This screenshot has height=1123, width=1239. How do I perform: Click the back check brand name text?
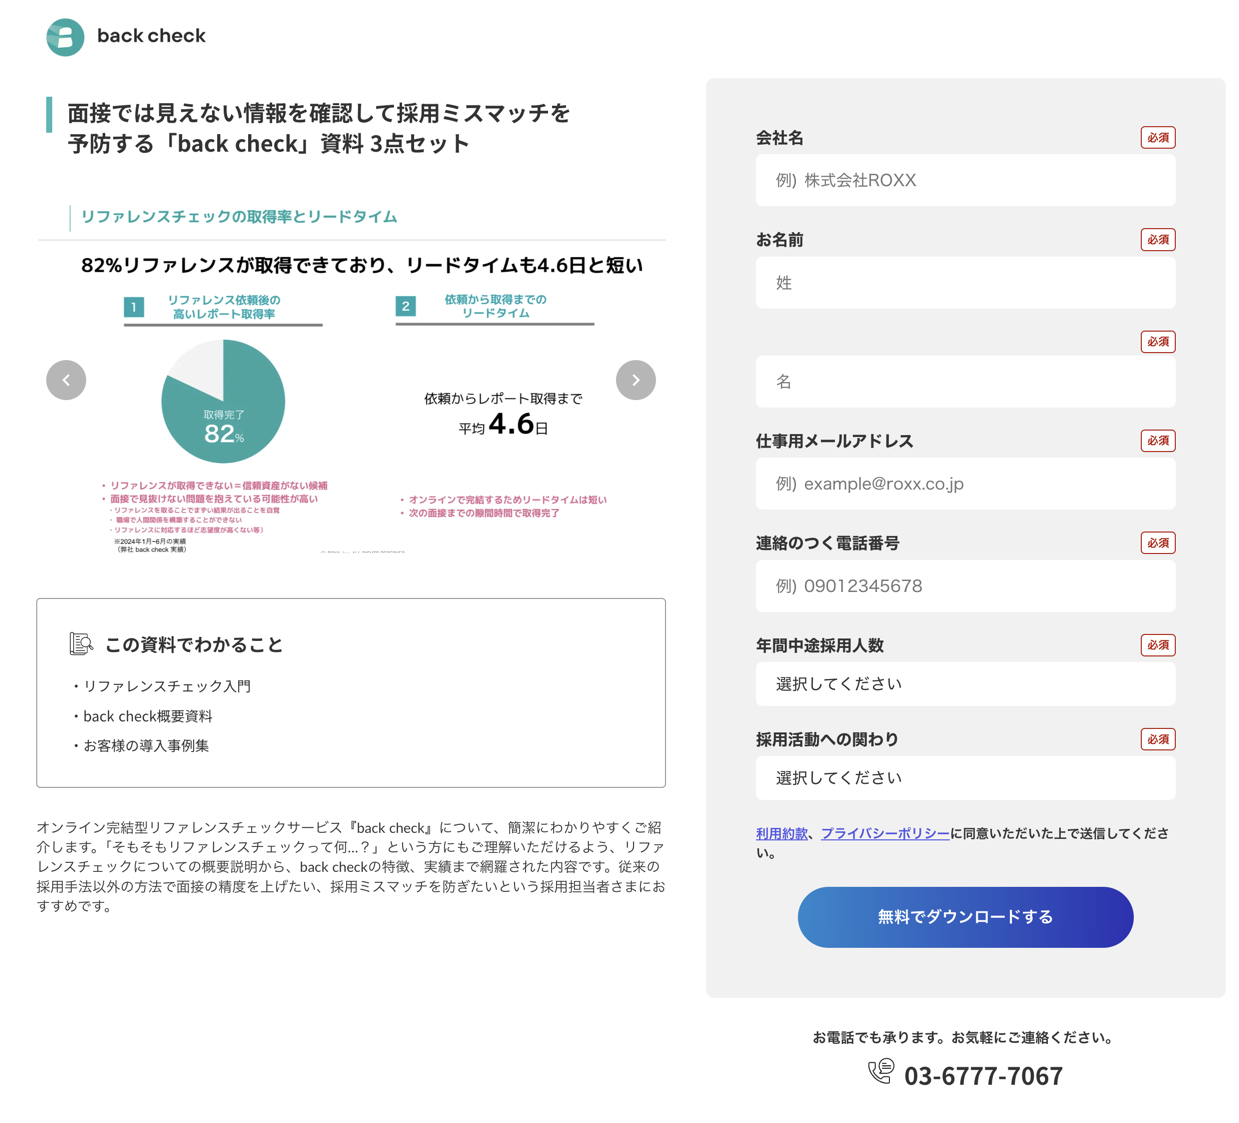151,36
